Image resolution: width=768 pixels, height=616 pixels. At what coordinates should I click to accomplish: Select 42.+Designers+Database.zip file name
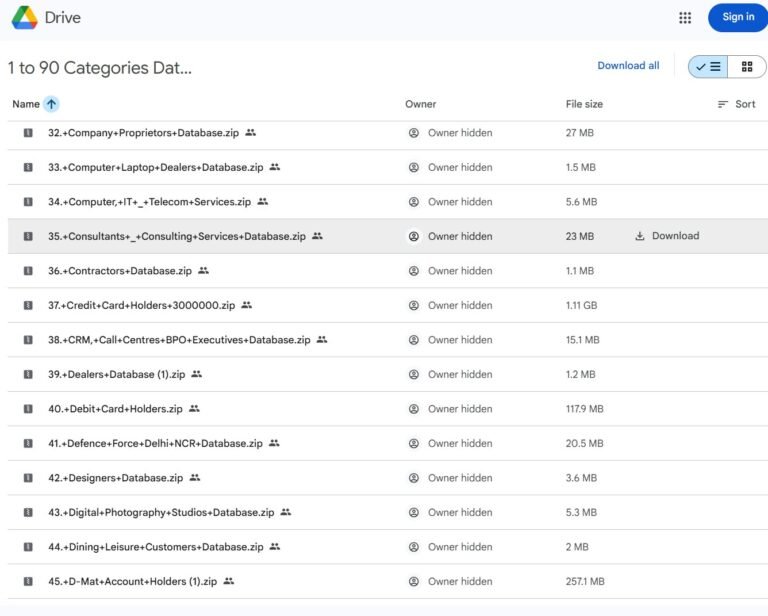[116, 478]
